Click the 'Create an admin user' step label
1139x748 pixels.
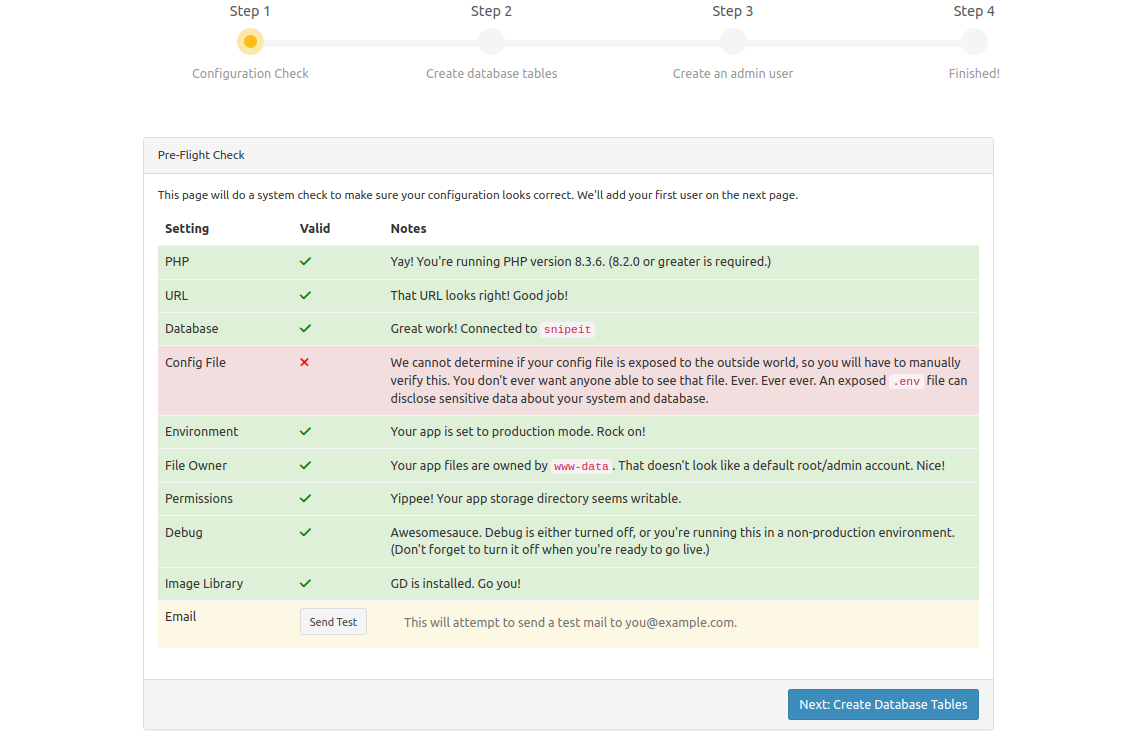click(x=733, y=73)
